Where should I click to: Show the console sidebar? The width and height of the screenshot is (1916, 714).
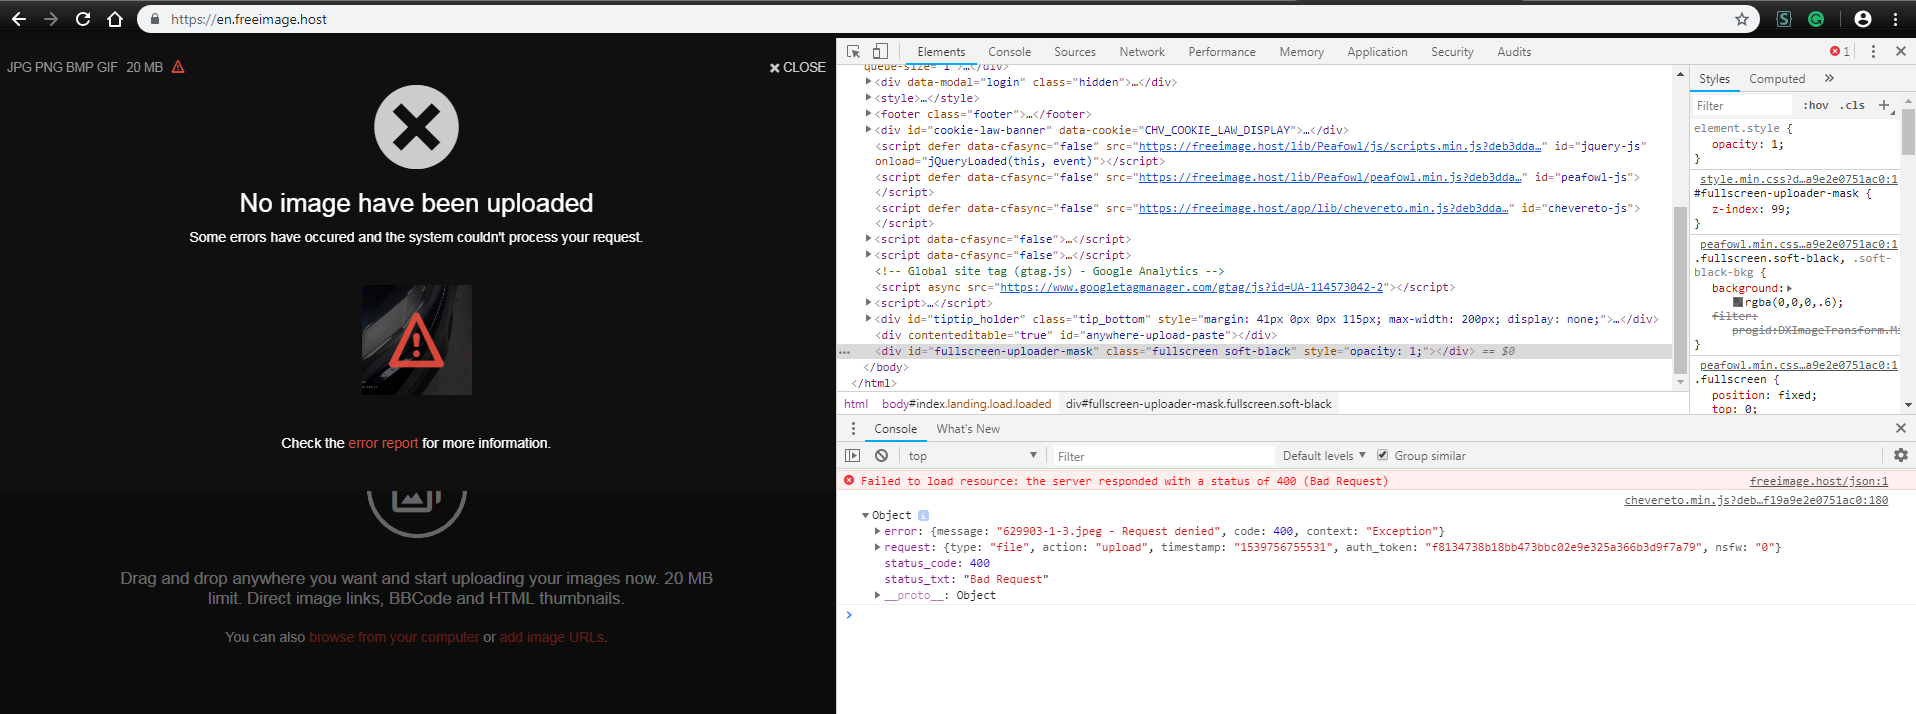coord(852,456)
